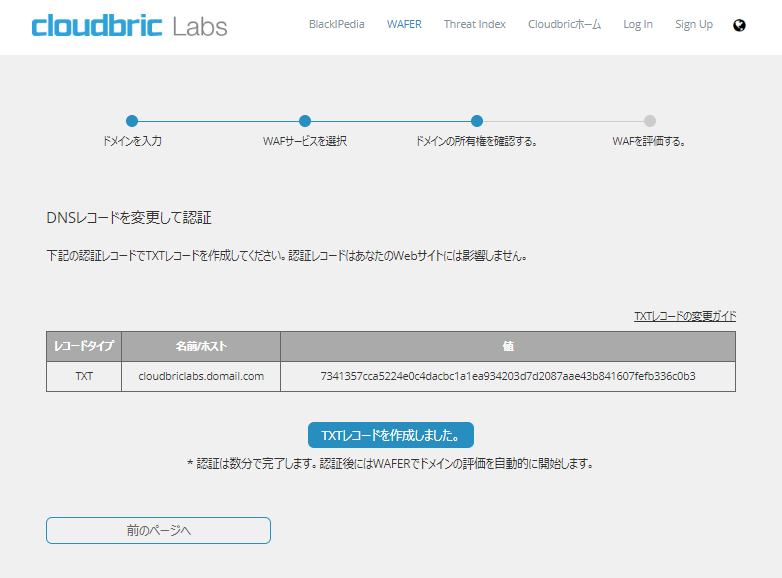Click the WAFサービスを選択 step circle
This screenshot has height=578, width=782.
pos(305,121)
